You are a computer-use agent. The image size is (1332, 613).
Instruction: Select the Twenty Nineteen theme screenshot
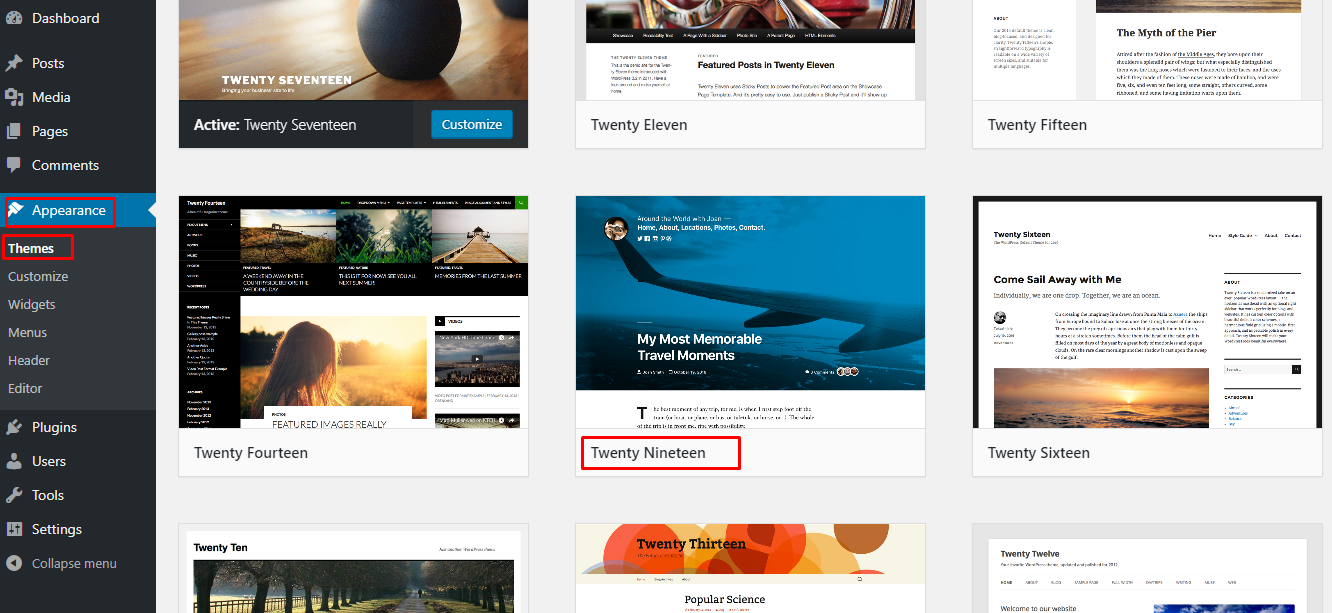point(750,312)
